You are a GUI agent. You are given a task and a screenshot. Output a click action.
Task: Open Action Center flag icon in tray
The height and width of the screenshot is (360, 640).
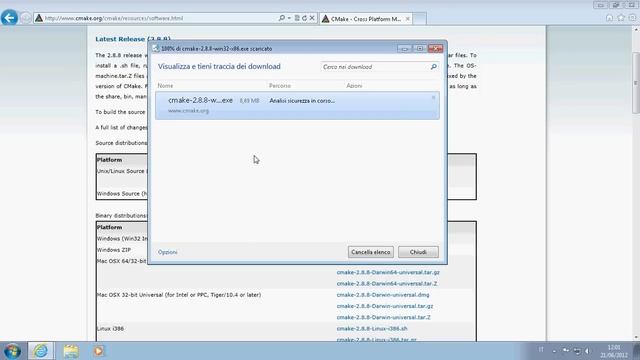(566, 351)
